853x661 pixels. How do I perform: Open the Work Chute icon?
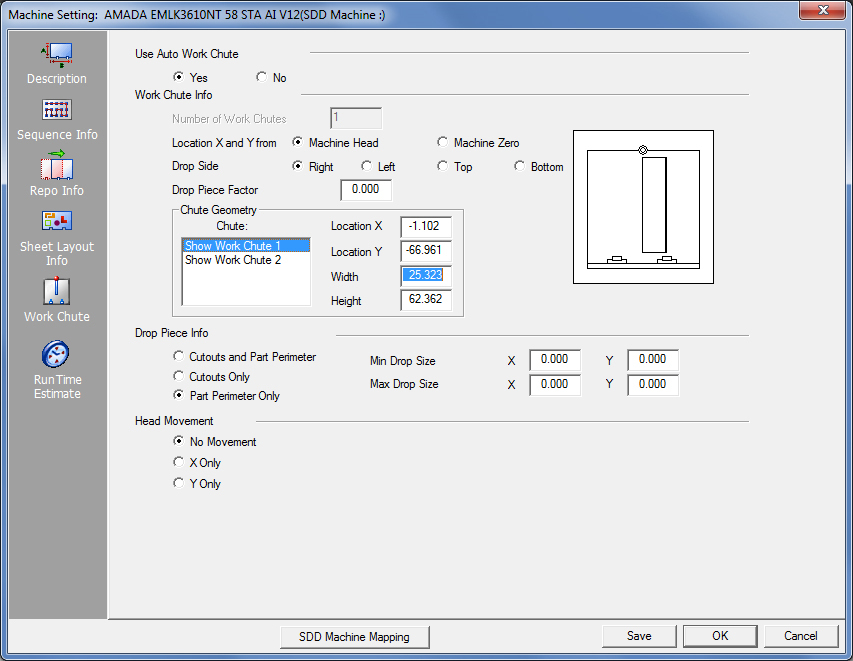point(57,291)
